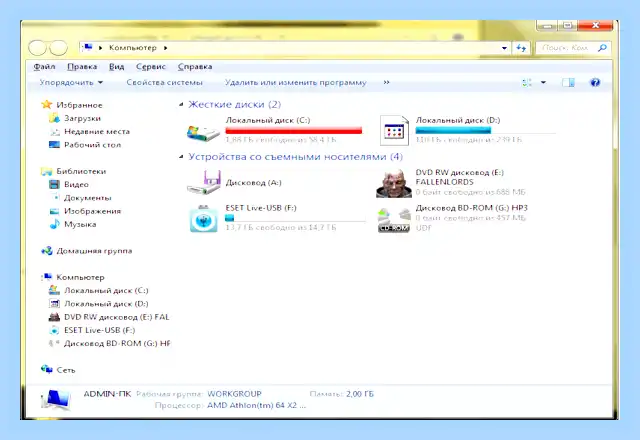Toggle the preview pane icon
Screen dimensions: 640x440
tap(568, 82)
